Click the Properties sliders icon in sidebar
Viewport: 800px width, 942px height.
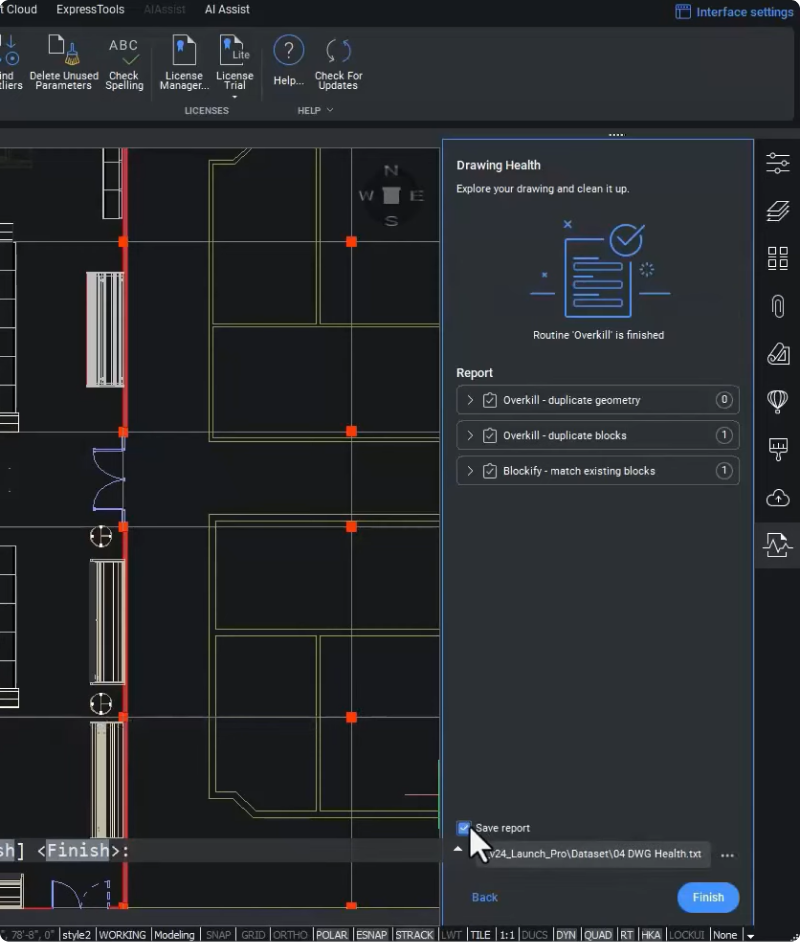click(777, 163)
